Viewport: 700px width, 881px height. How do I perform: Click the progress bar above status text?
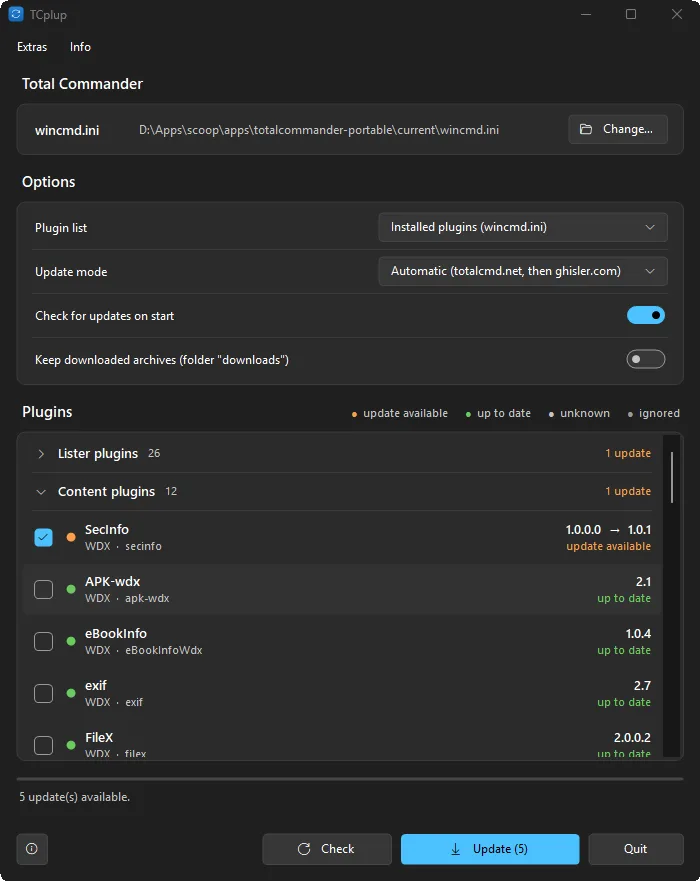[350, 779]
